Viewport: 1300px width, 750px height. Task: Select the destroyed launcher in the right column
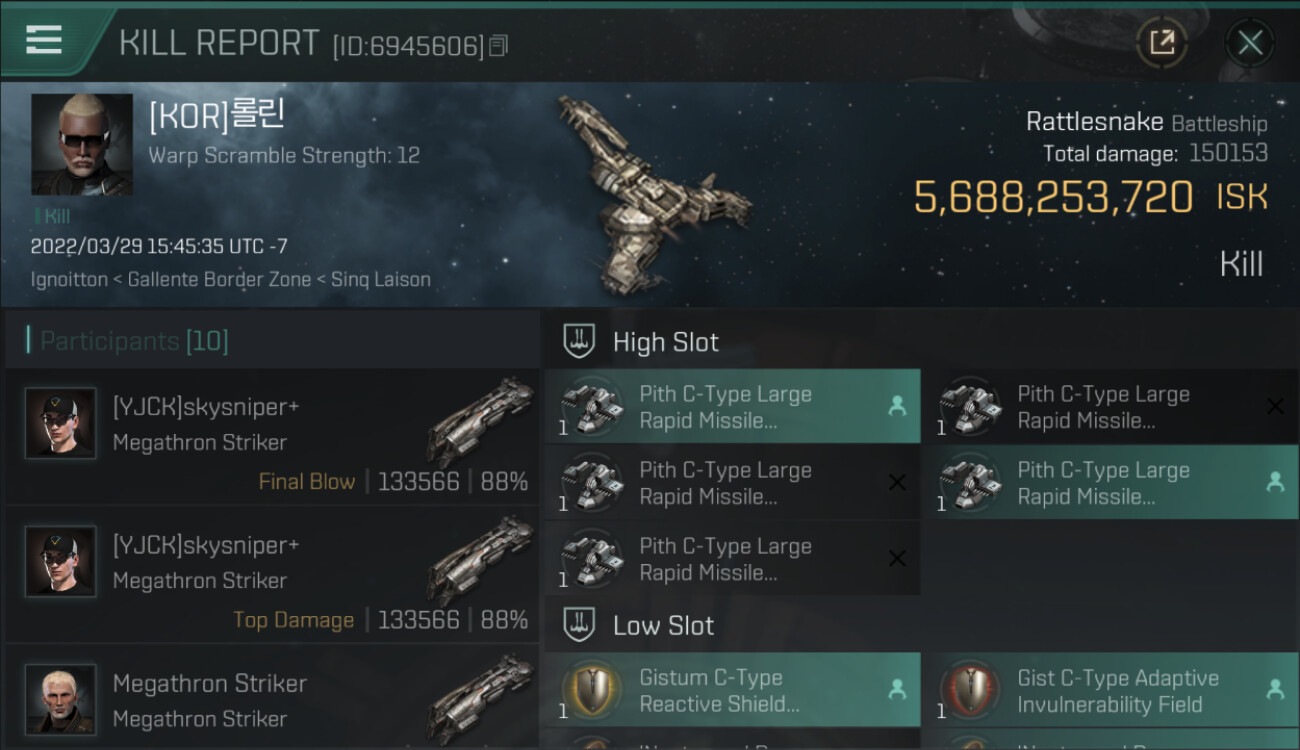tap(1110, 407)
